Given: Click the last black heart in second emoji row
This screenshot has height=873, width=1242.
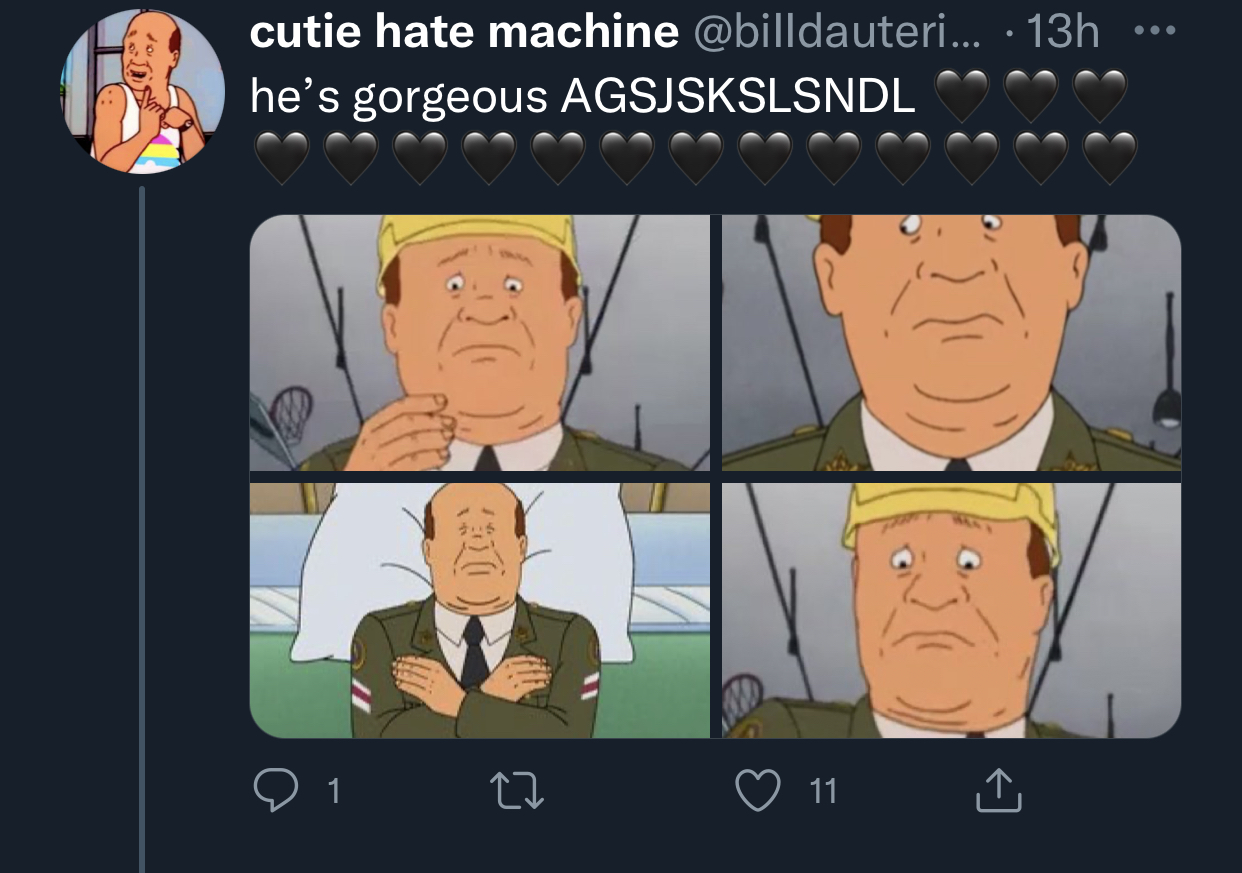Looking at the screenshot, I should 1111,158.
